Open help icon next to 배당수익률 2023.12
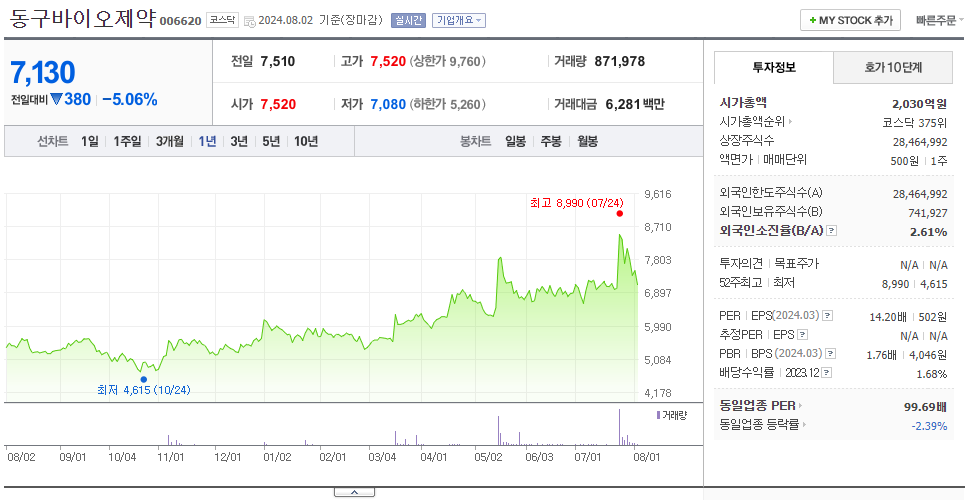 pos(827,373)
